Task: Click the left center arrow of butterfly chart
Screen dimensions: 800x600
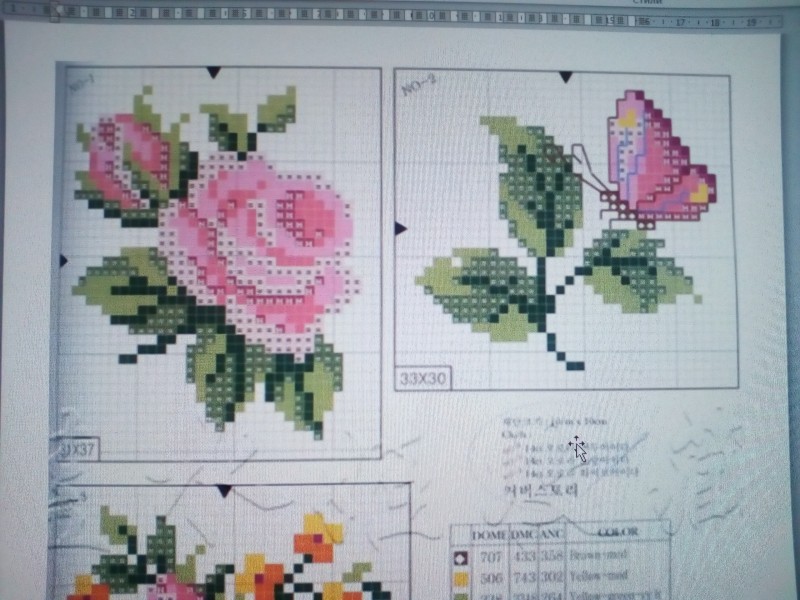Action: pos(400,229)
